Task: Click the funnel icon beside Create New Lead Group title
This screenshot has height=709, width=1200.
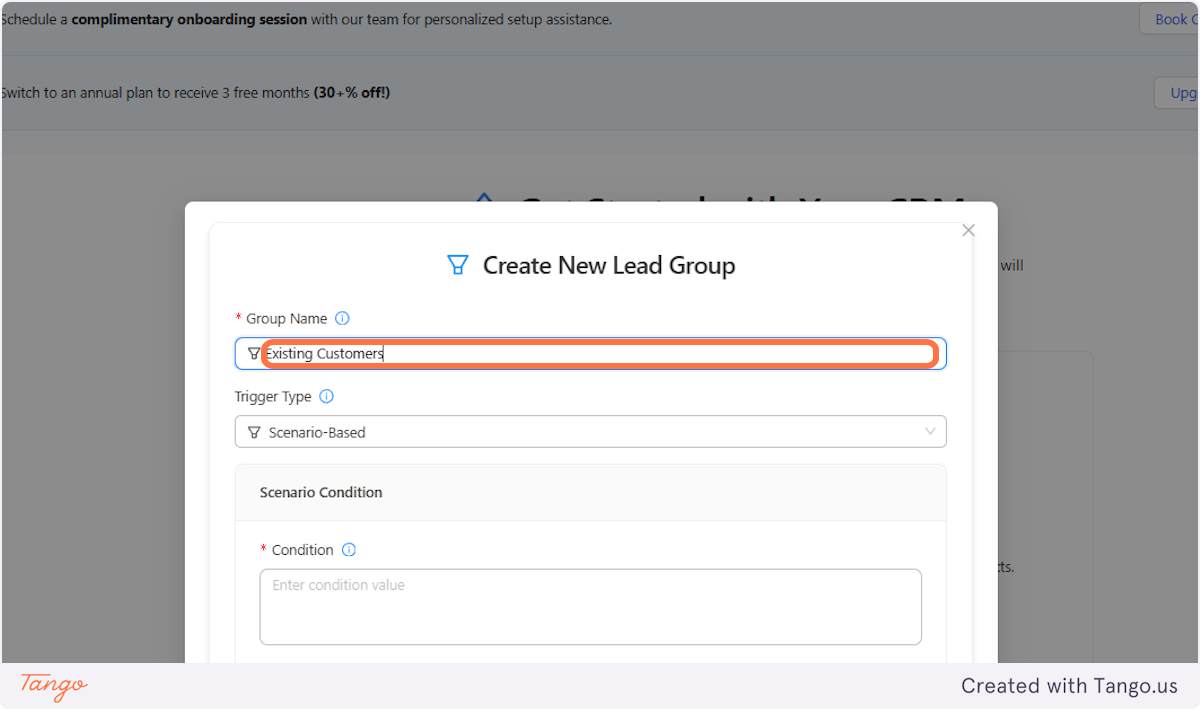Action: click(458, 265)
